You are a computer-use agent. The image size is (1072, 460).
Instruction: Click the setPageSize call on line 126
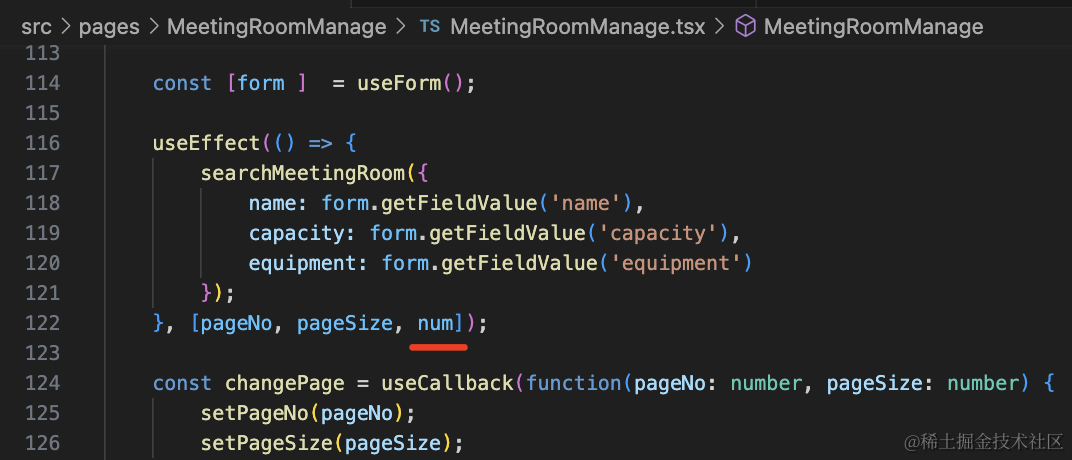(267, 444)
